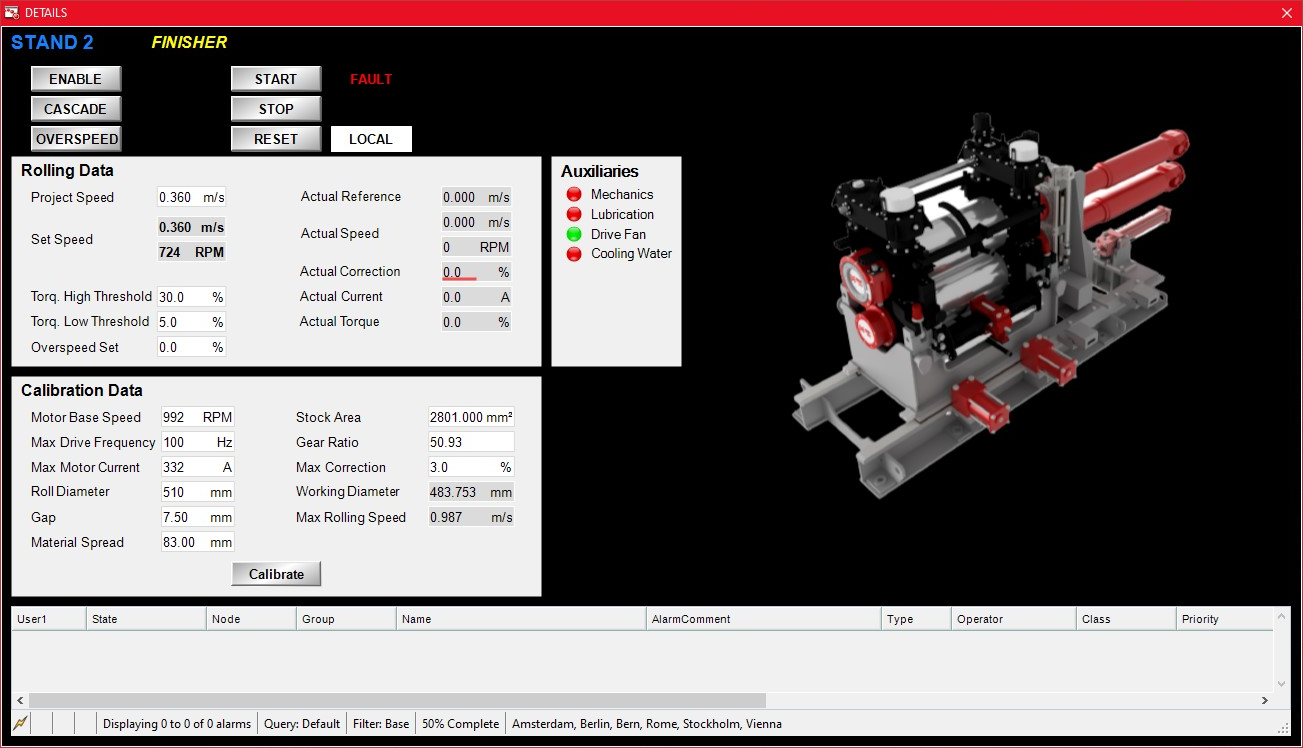Click the Actual Speed 0 RPM value
1303x748 pixels.
point(477,247)
